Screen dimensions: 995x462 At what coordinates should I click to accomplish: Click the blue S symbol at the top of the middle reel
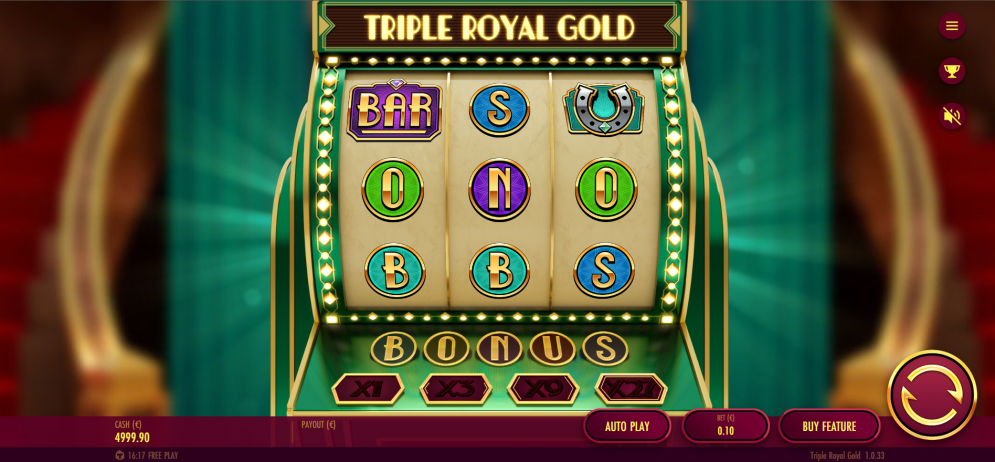pos(499,110)
